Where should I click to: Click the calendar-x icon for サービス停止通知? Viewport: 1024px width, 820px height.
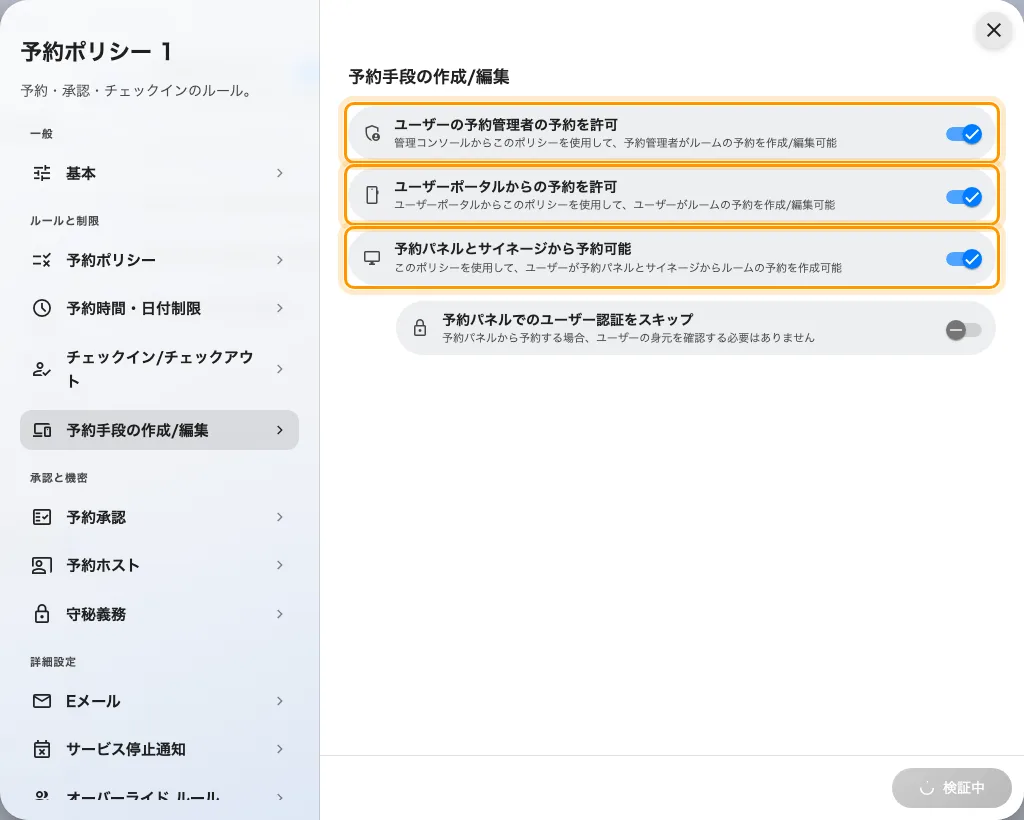pos(42,749)
